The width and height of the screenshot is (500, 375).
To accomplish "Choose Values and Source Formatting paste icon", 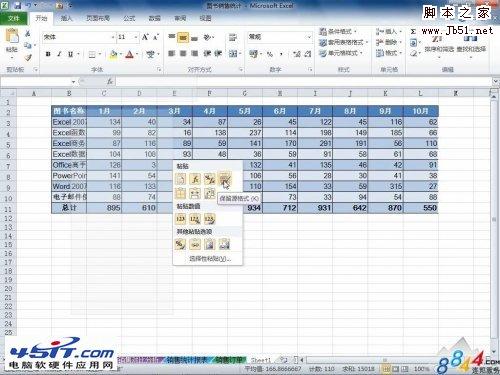I will [x=209, y=219].
